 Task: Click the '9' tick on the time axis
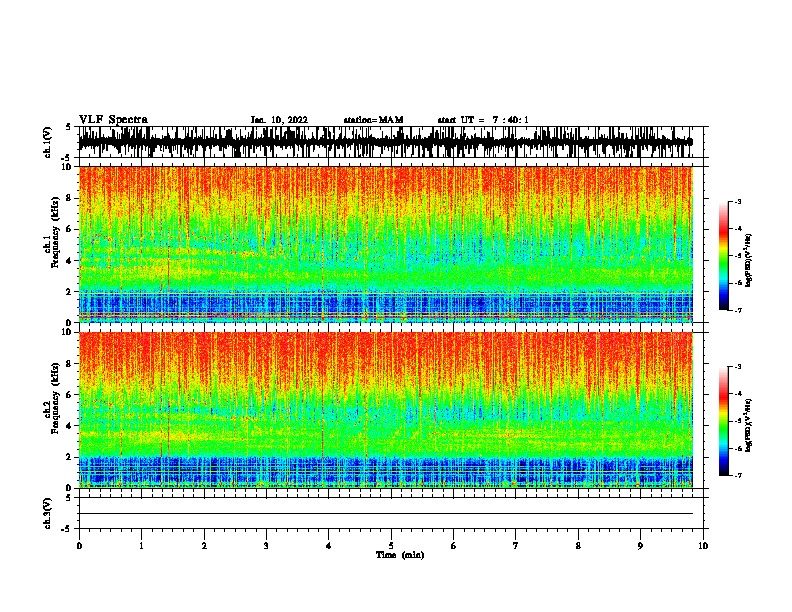click(x=640, y=546)
